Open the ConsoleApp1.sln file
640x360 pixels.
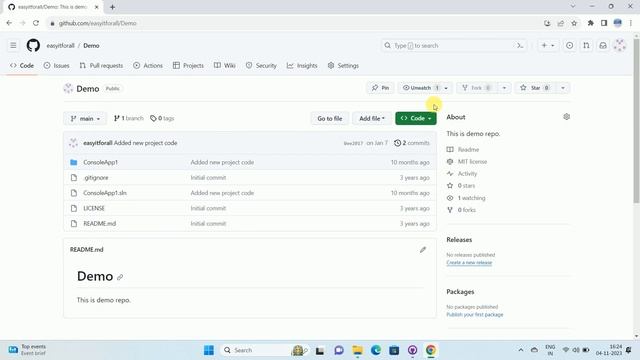(x=105, y=193)
